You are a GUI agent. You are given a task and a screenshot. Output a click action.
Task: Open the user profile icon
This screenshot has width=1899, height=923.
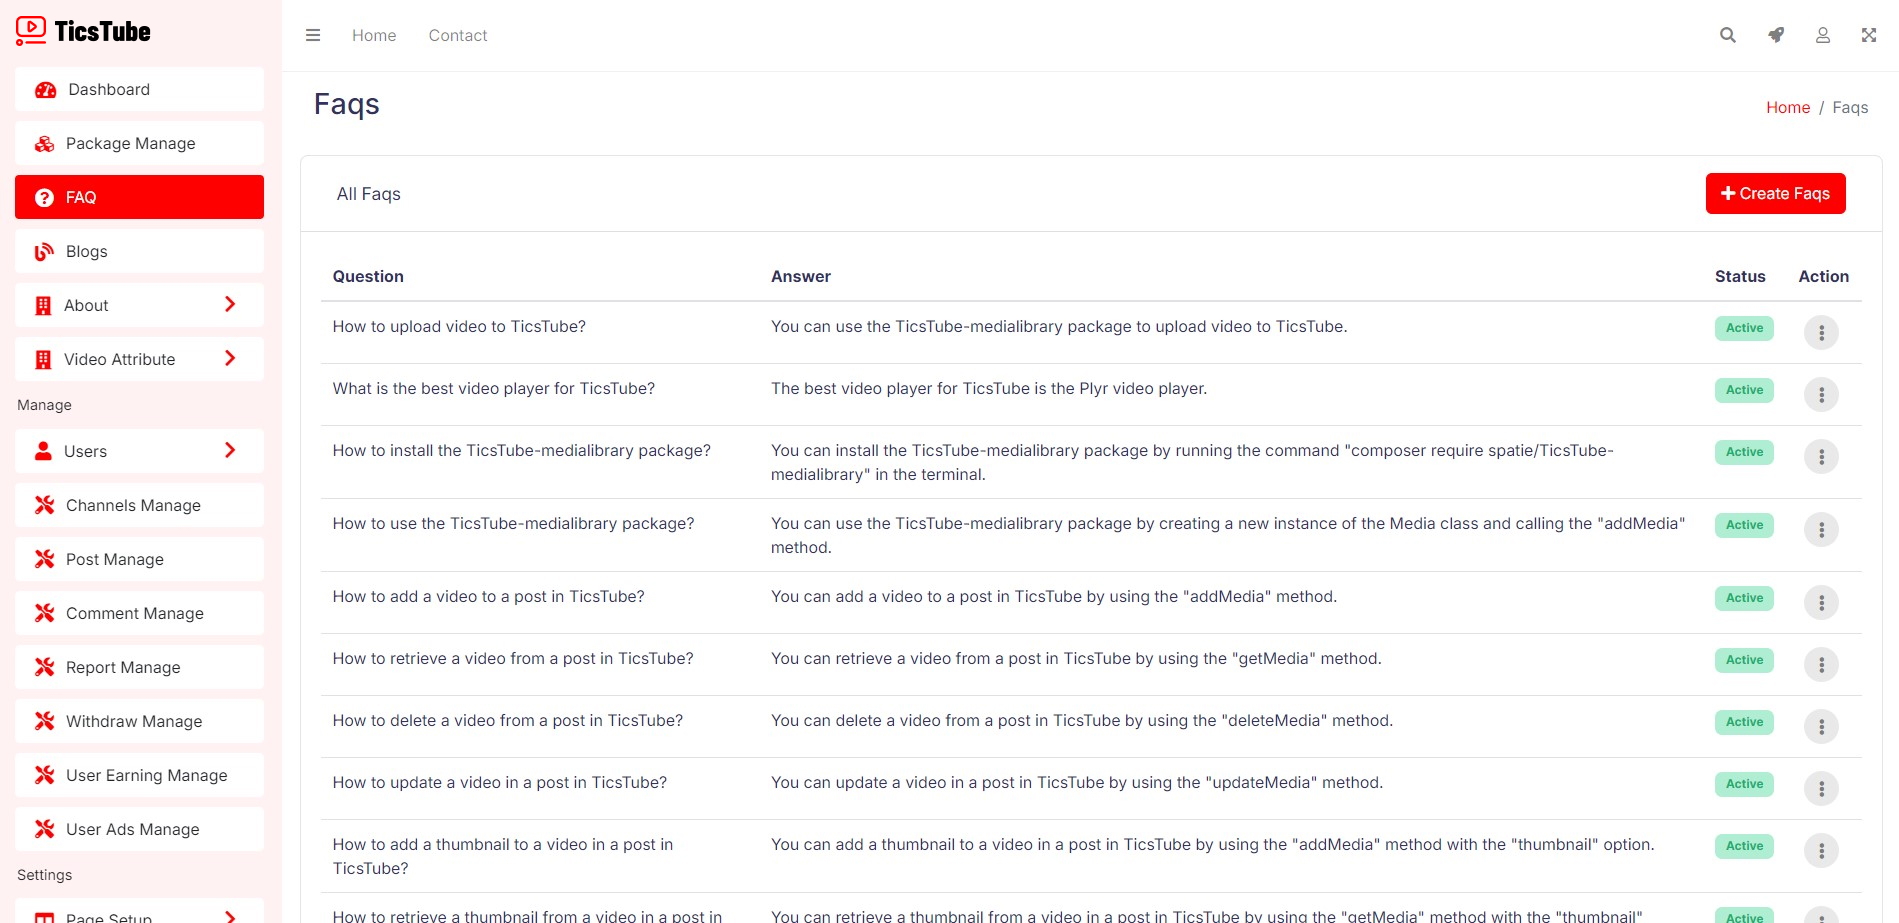tap(1822, 35)
